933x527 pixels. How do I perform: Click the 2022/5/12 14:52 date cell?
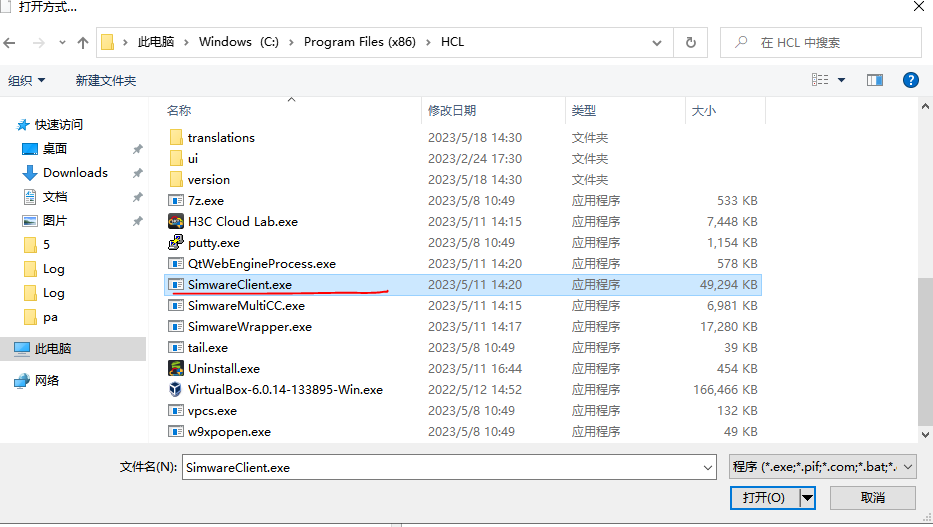pyautogui.click(x=475, y=390)
